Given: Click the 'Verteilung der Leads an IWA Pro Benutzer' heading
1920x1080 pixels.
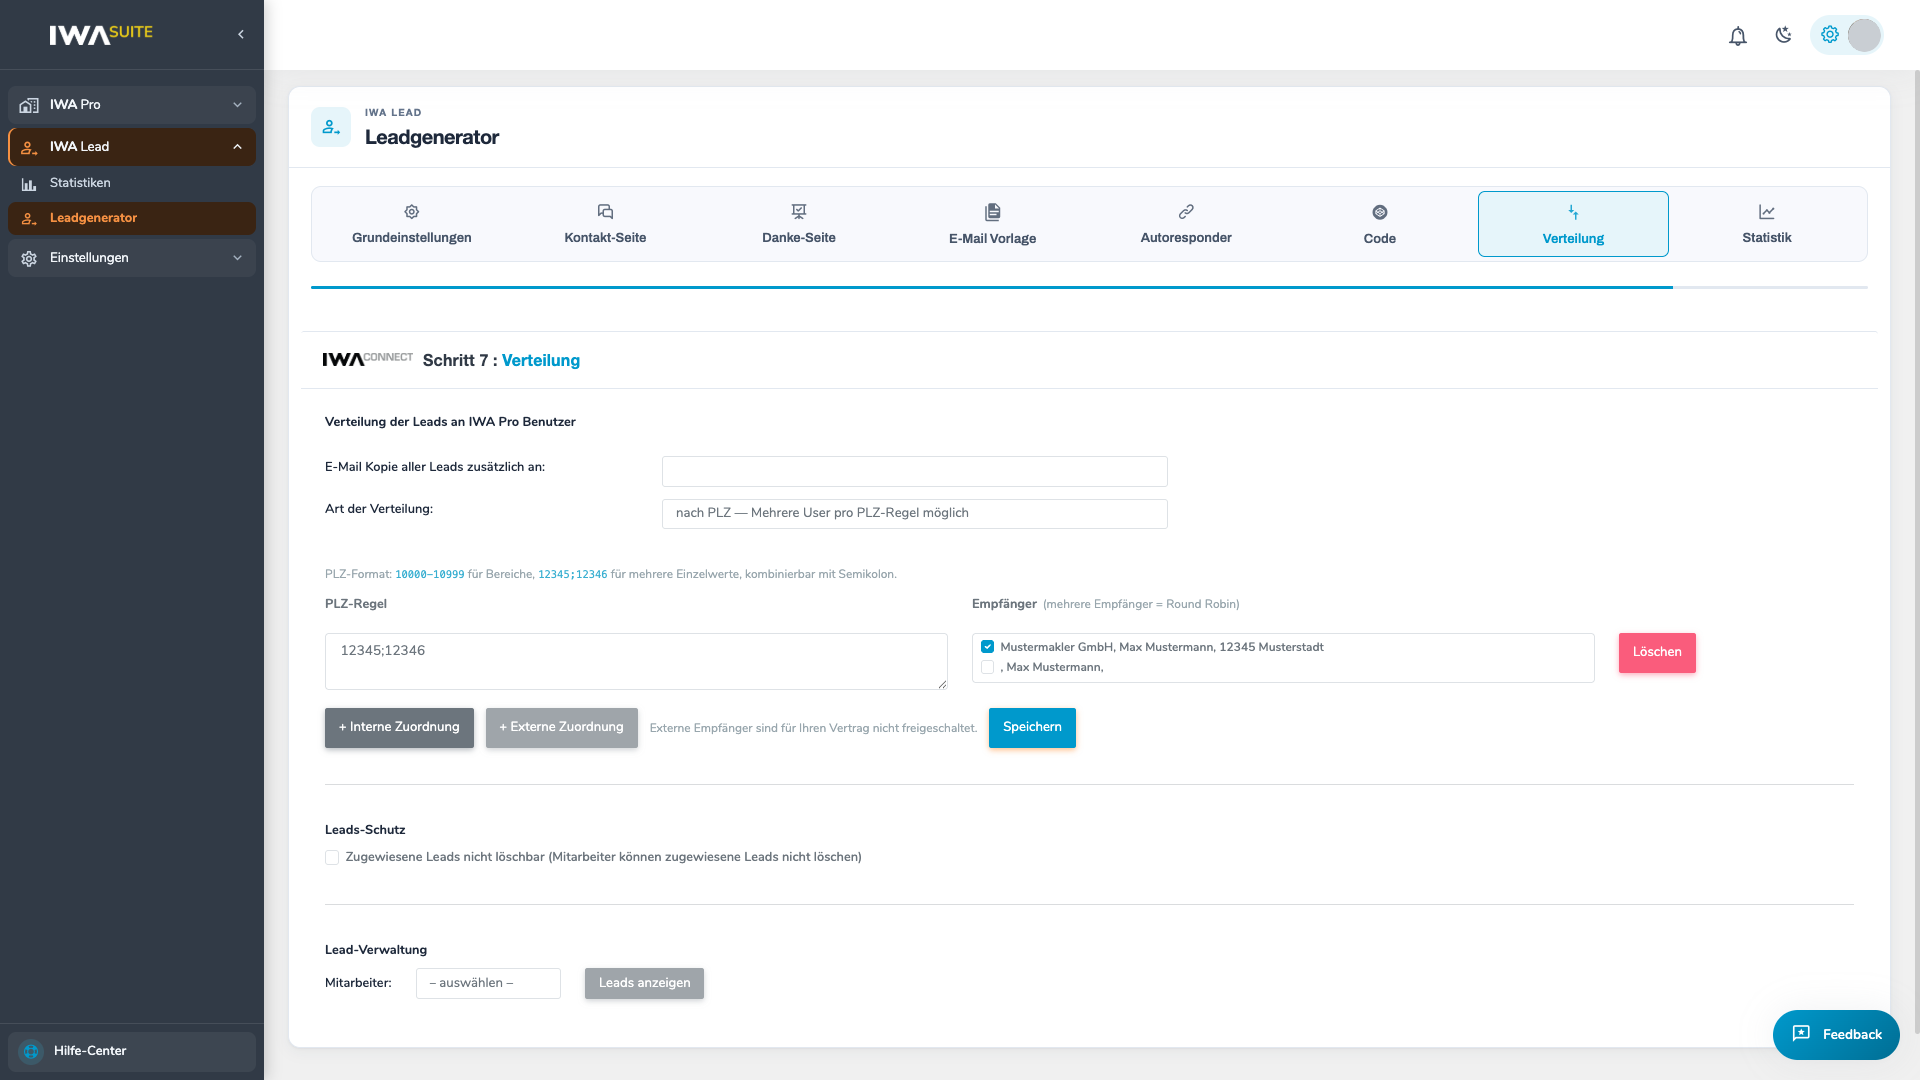Looking at the screenshot, I should coord(450,422).
